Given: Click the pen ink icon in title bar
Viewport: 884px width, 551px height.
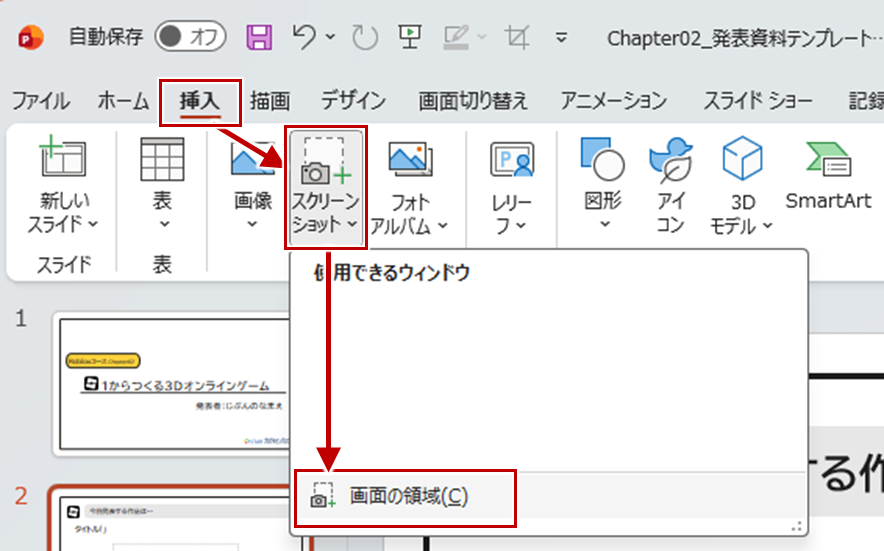Looking at the screenshot, I should point(456,37).
